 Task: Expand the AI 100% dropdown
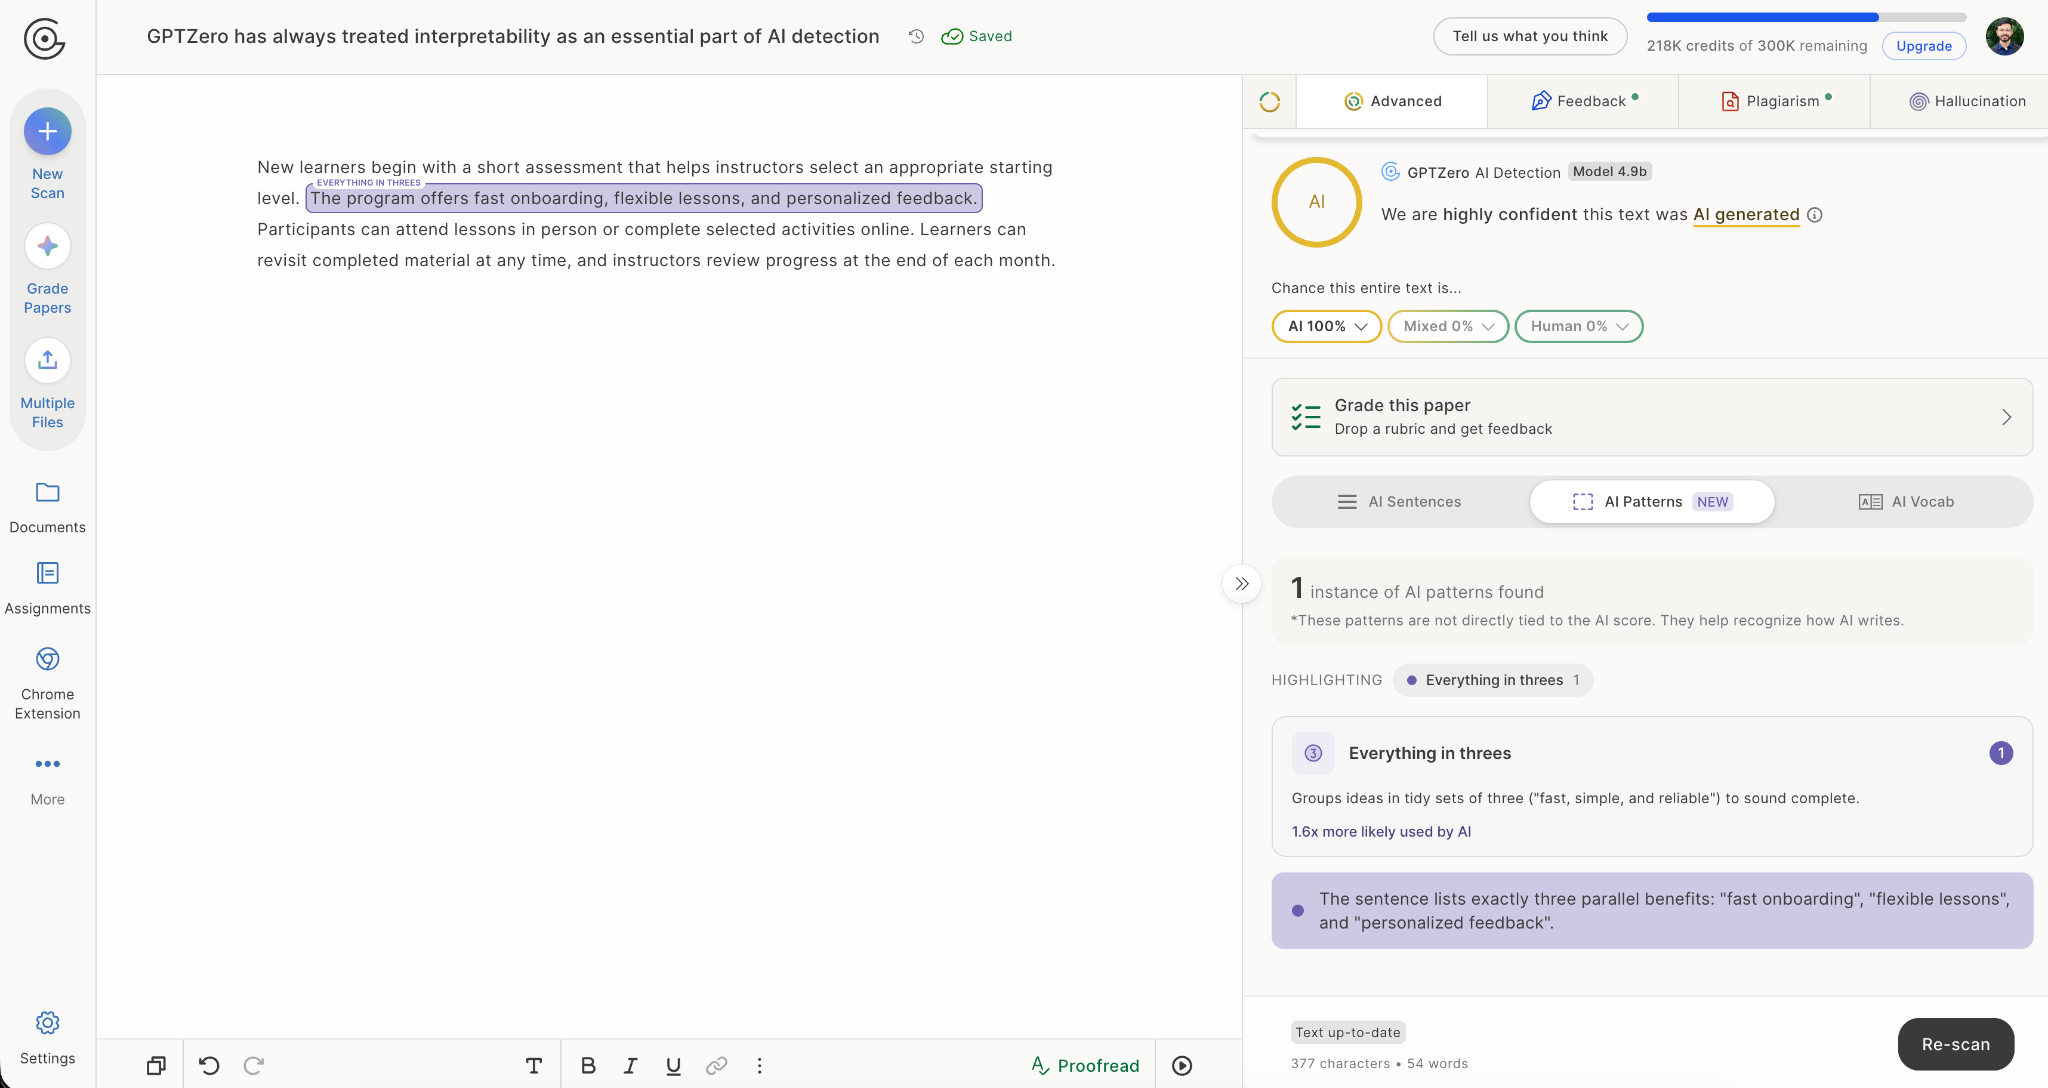pyautogui.click(x=1327, y=326)
